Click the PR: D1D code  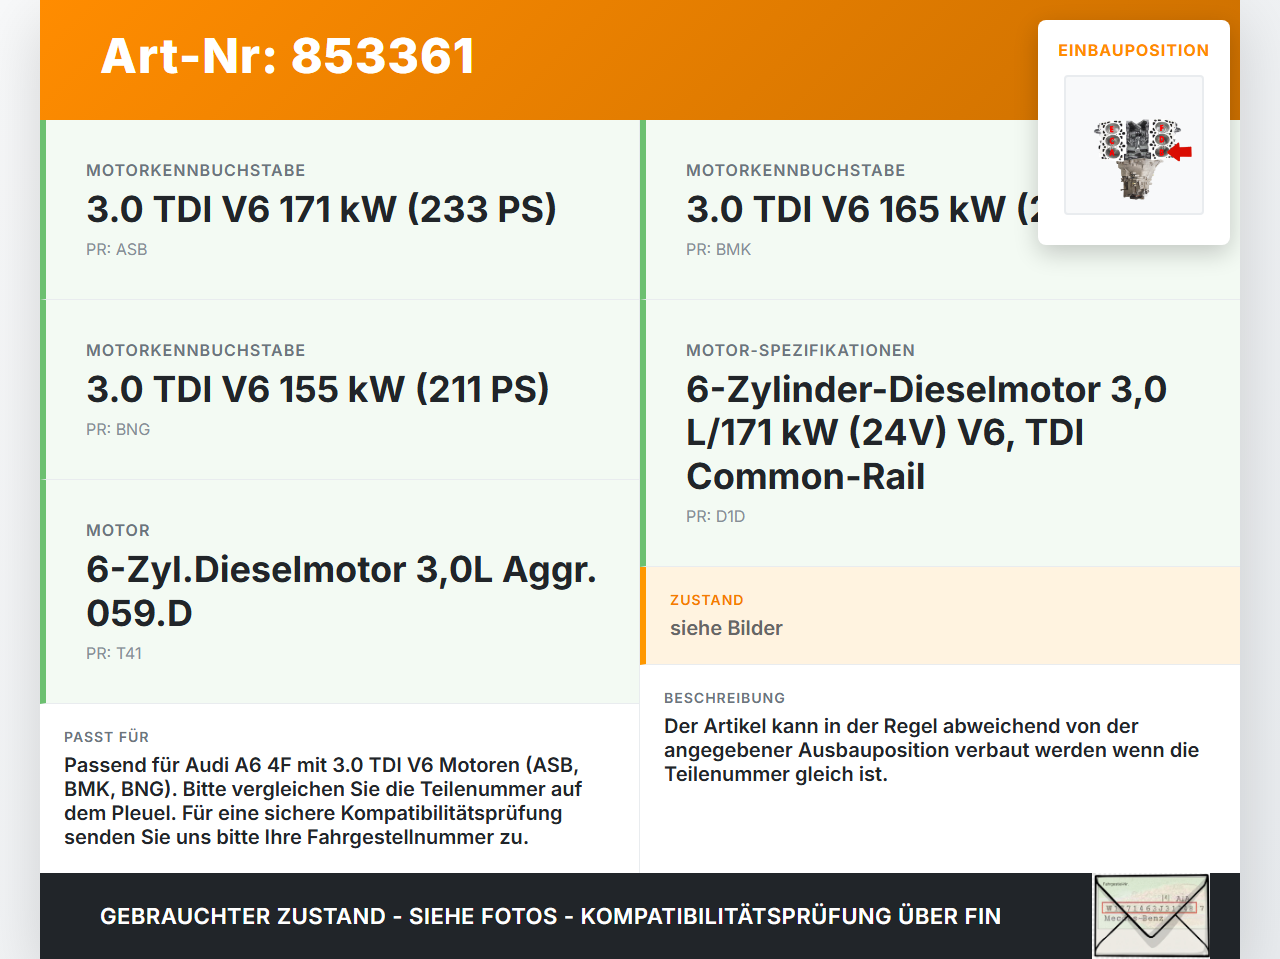pos(716,516)
